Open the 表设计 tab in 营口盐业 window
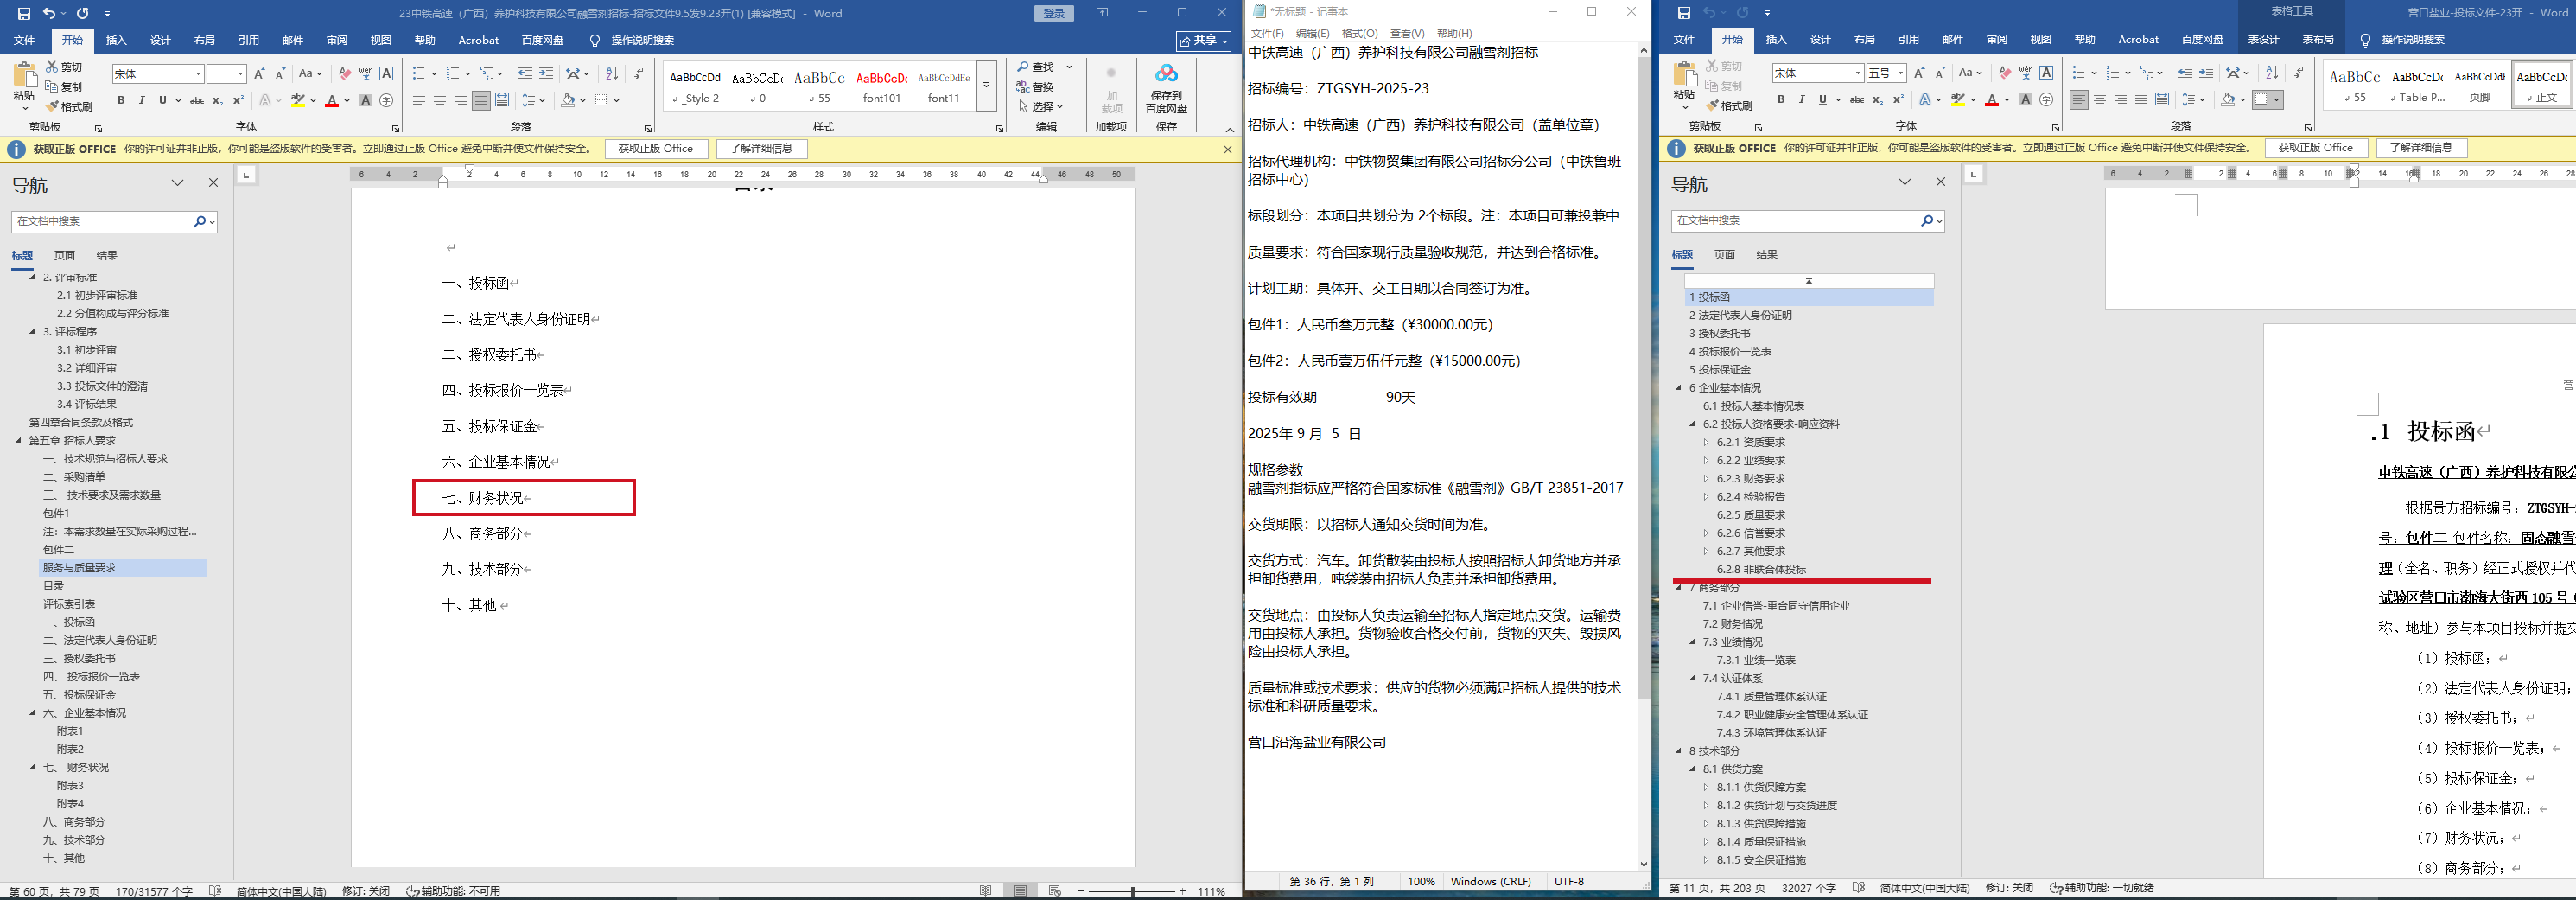The width and height of the screenshot is (2576, 900). click(x=2263, y=39)
